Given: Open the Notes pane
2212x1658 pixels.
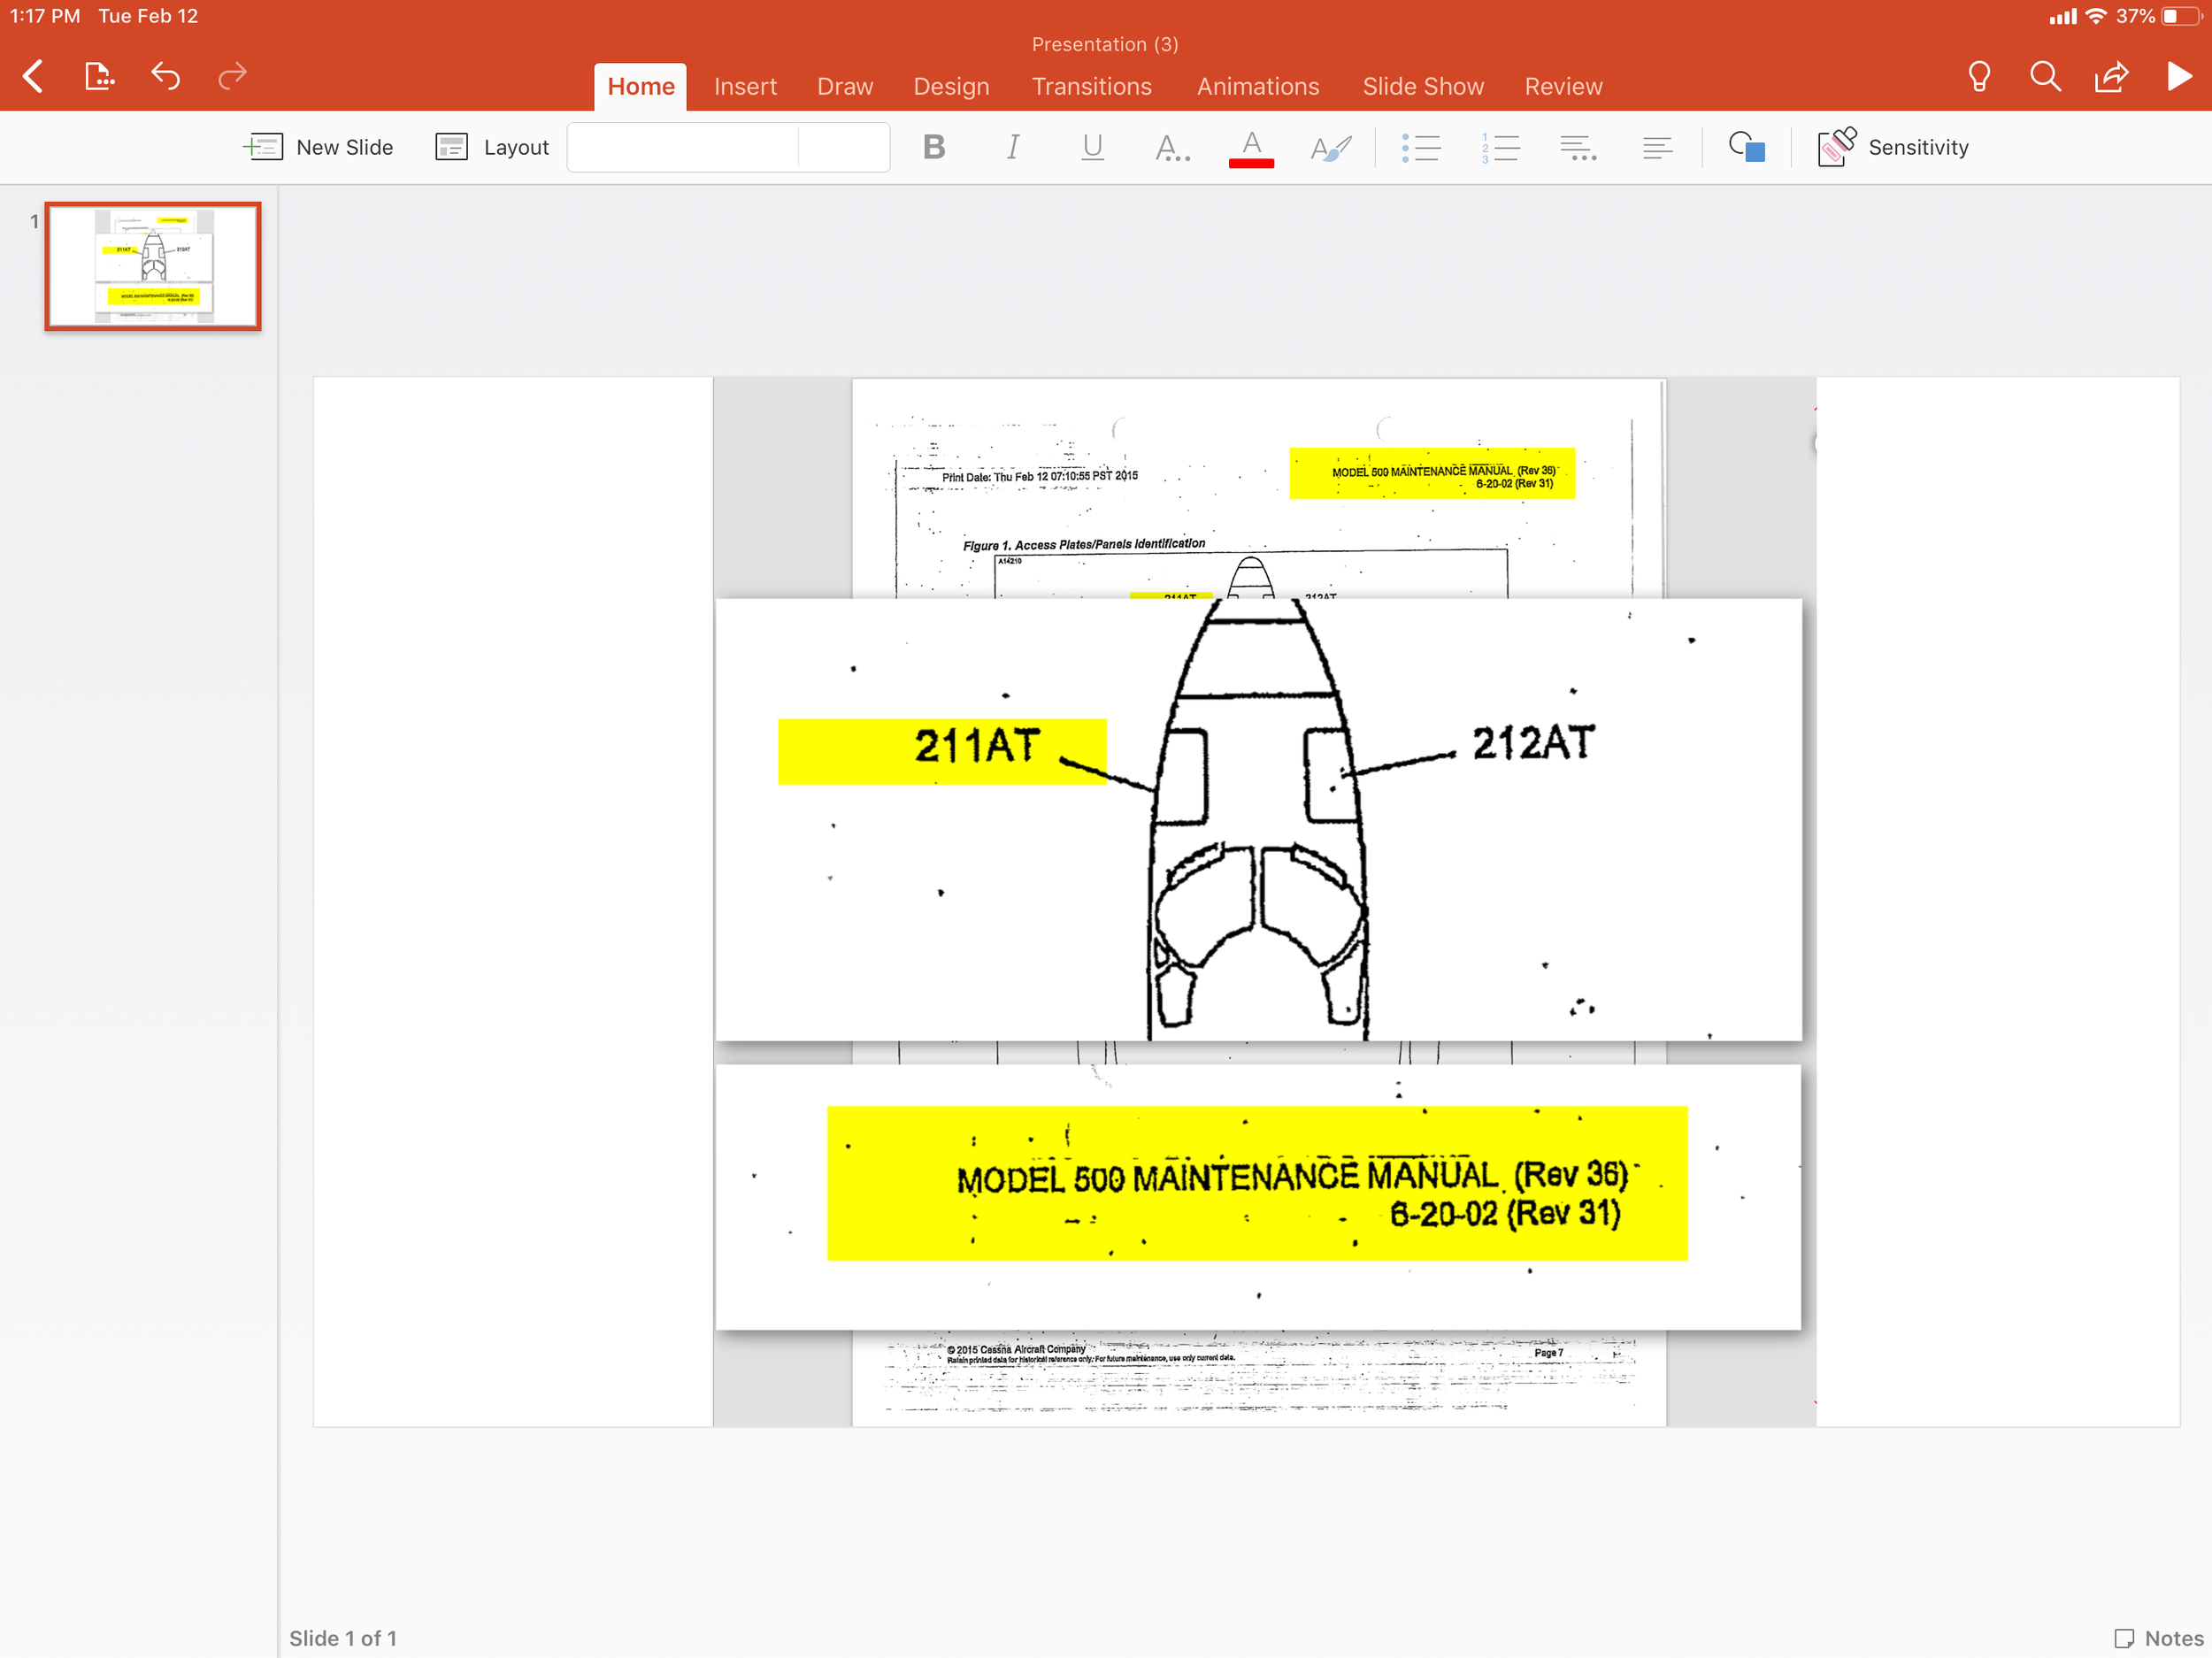Looking at the screenshot, I should click(2158, 1638).
